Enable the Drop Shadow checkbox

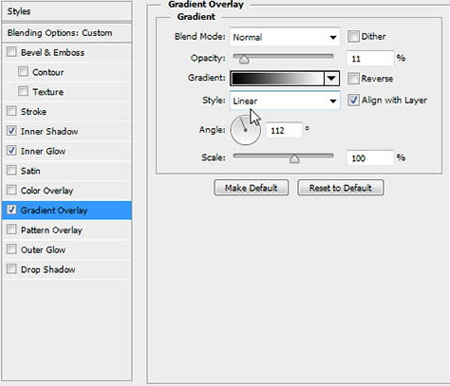[x=12, y=269]
